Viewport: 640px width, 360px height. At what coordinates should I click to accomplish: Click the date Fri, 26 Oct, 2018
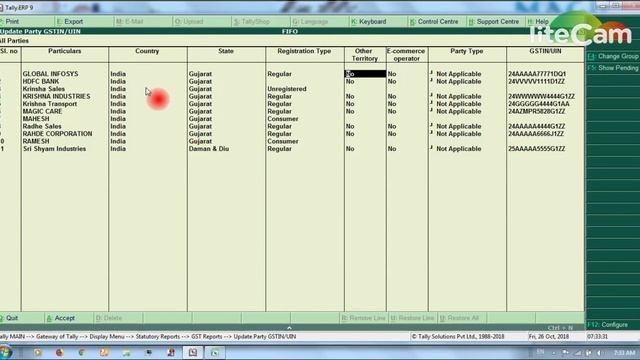[549, 337]
